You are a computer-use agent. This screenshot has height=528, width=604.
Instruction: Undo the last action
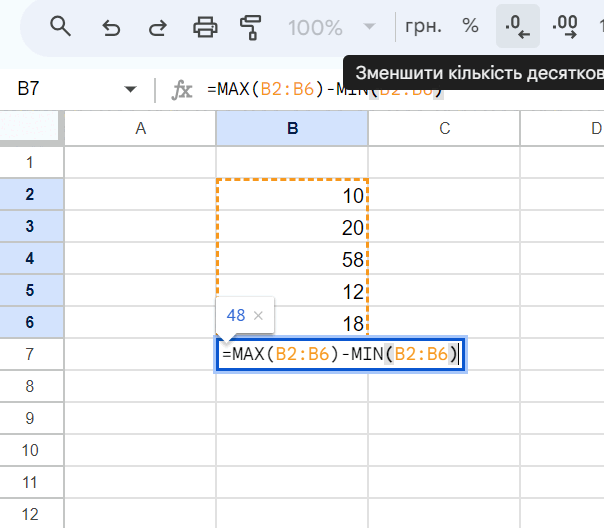tap(111, 27)
